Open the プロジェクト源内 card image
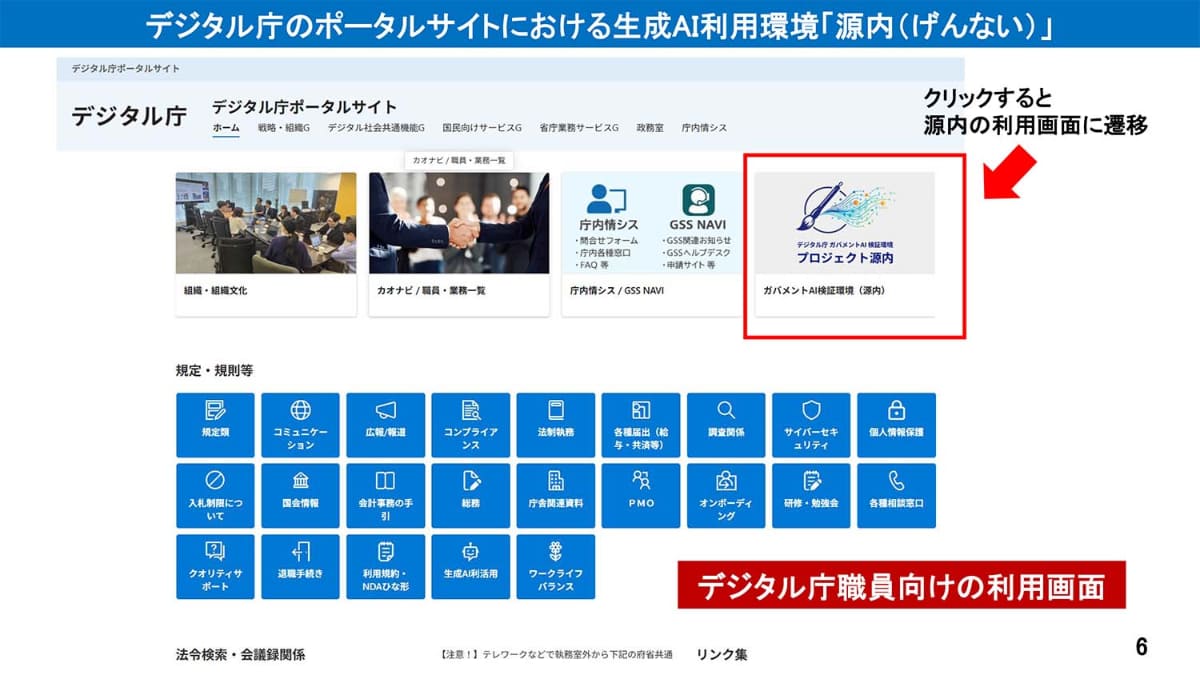Screen dimensions: 1200x675 click(x=845, y=223)
